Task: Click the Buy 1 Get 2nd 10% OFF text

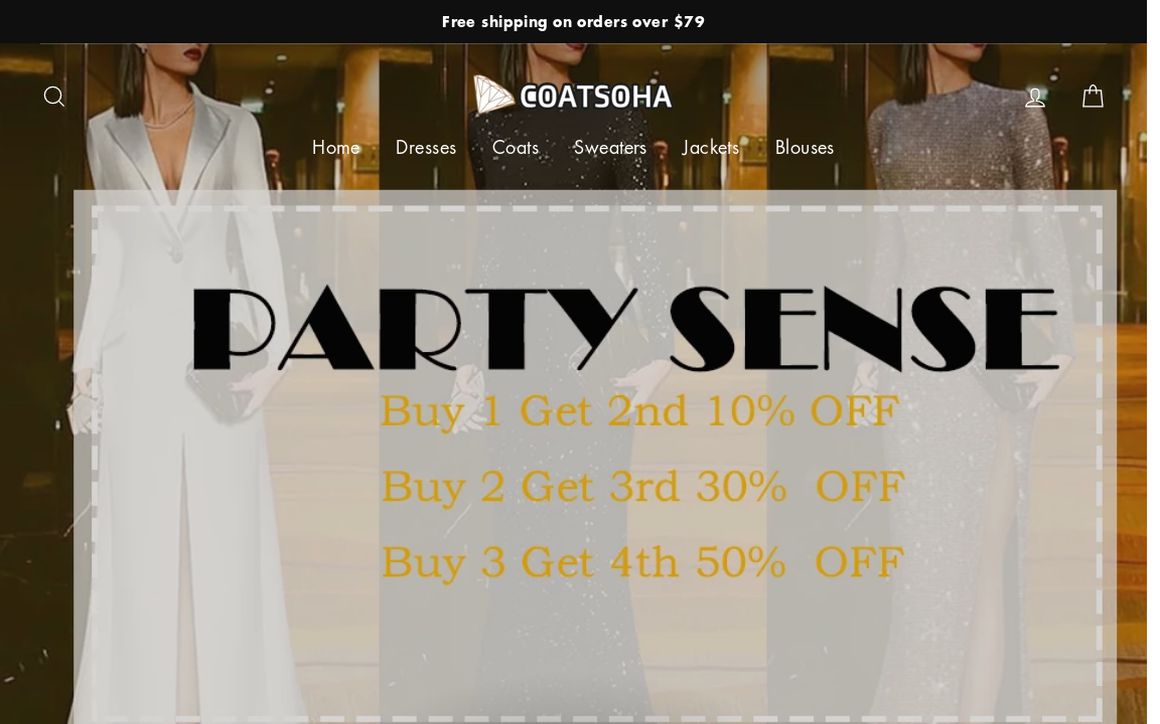Action: pyautogui.click(x=639, y=411)
